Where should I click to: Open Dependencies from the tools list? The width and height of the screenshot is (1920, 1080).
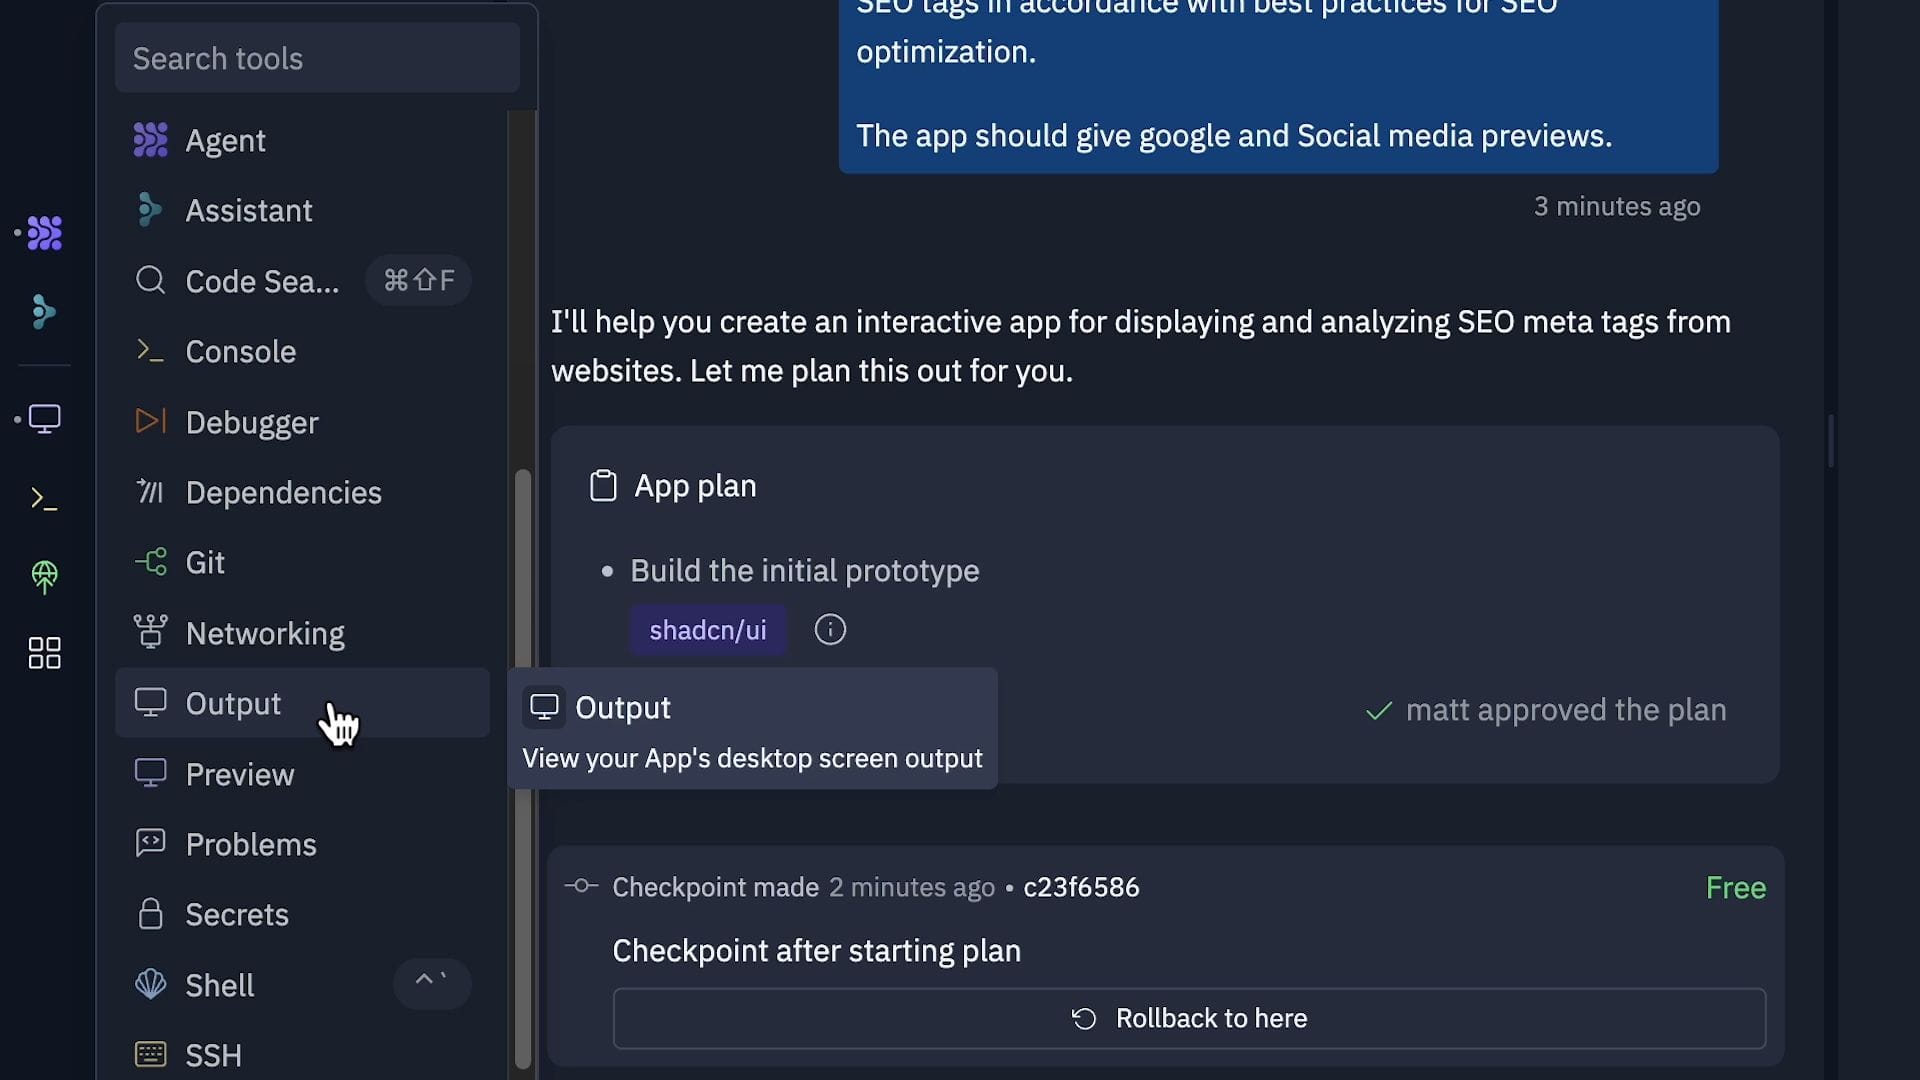pyautogui.click(x=283, y=492)
